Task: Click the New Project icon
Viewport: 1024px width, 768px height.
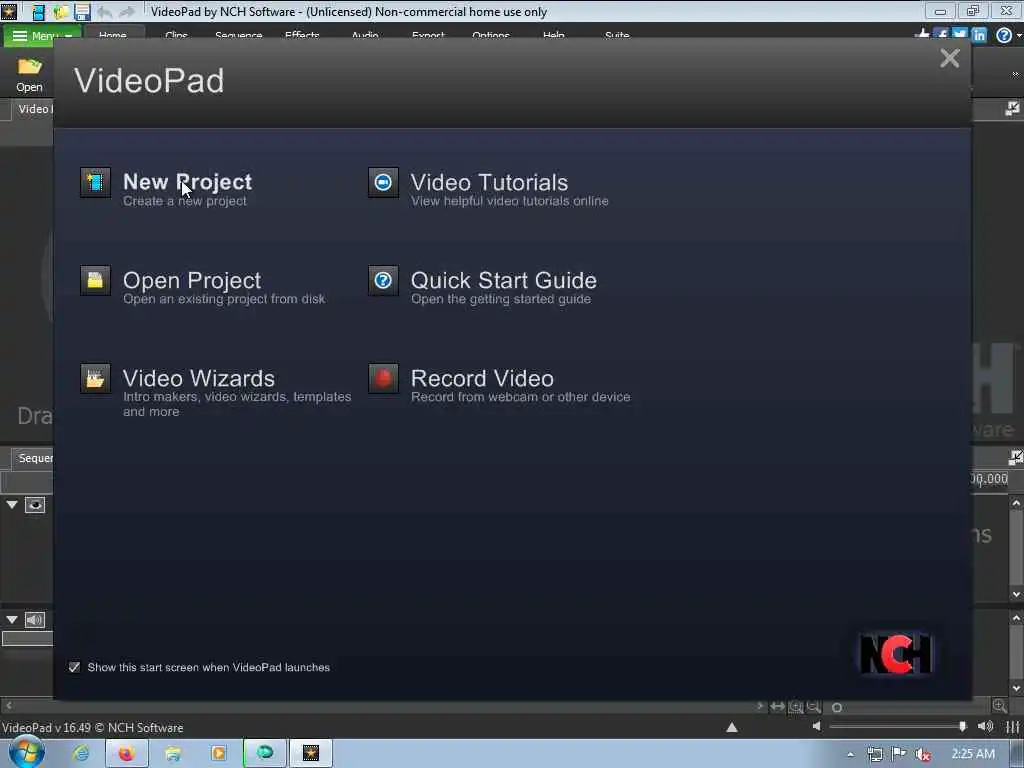Action: (95, 182)
